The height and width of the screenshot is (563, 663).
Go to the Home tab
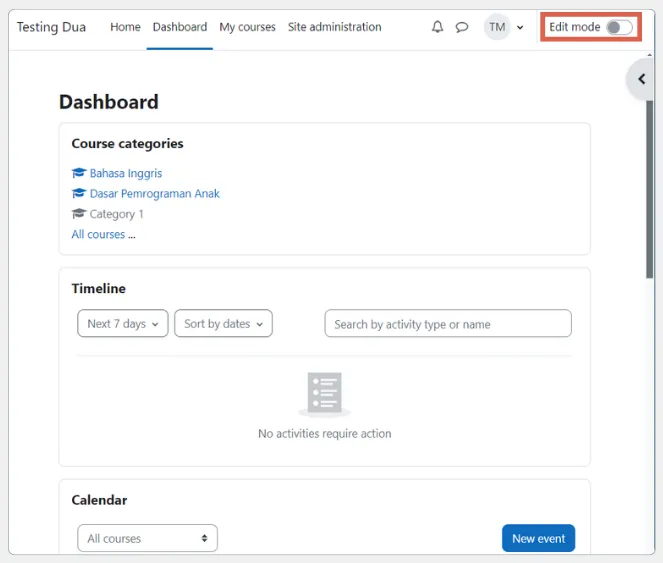tap(125, 27)
